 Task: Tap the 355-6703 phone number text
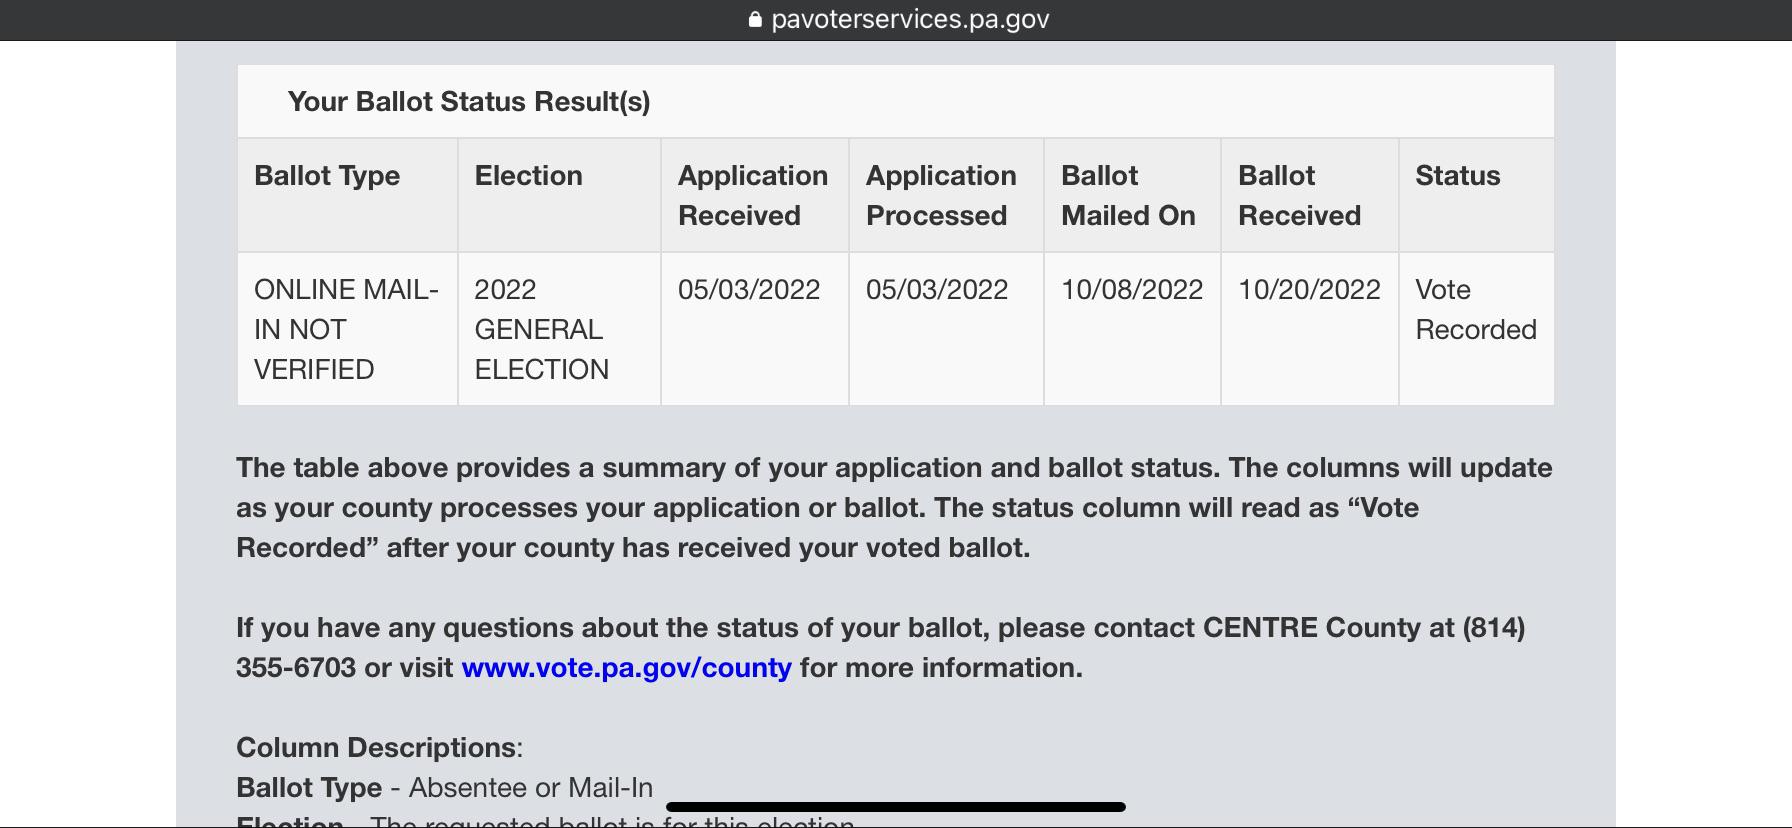pyautogui.click(x=295, y=667)
